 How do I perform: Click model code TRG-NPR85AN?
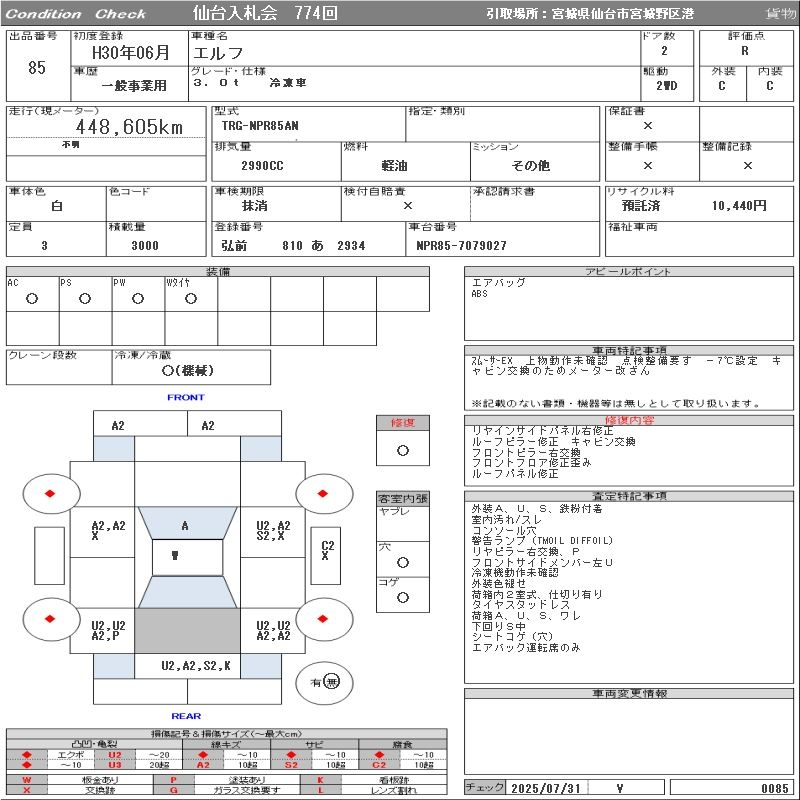point(260,126)
